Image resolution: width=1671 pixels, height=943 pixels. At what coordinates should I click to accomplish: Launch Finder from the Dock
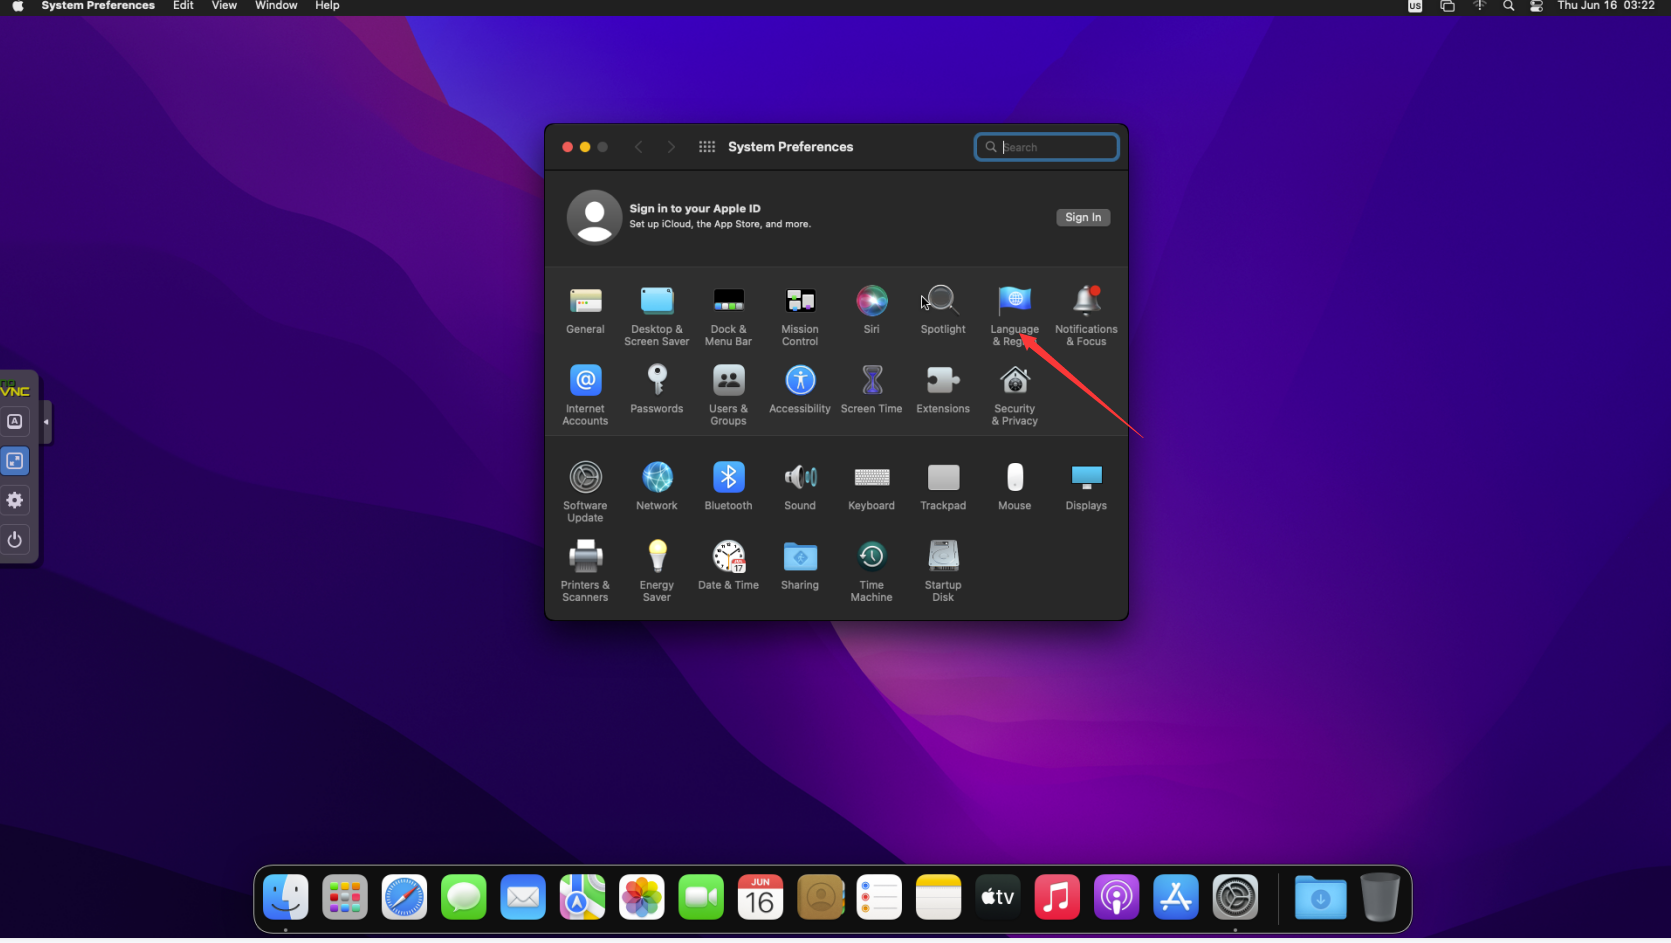tap(286, 898)
